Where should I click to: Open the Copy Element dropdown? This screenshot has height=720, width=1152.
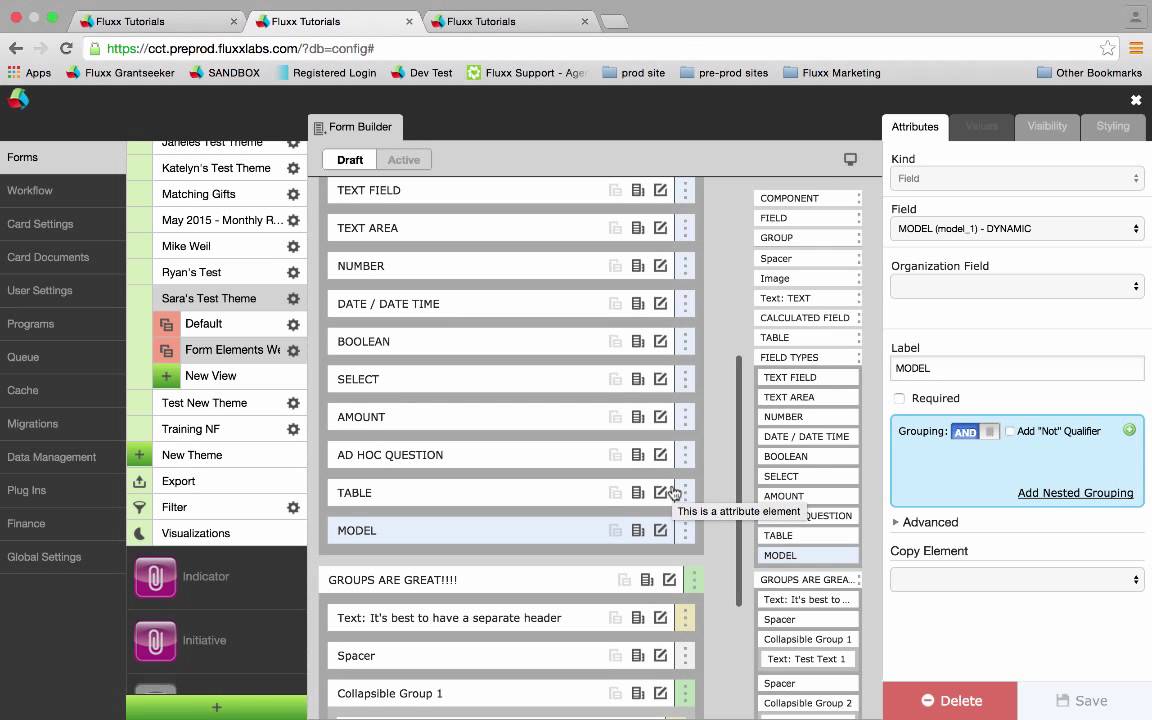coord(1017,580)
